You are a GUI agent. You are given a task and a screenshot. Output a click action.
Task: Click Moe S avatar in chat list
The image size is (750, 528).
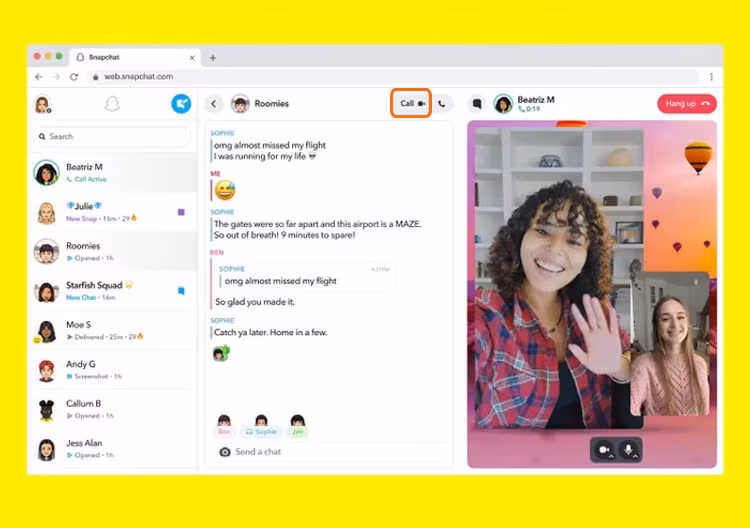(x=46, y=330)
